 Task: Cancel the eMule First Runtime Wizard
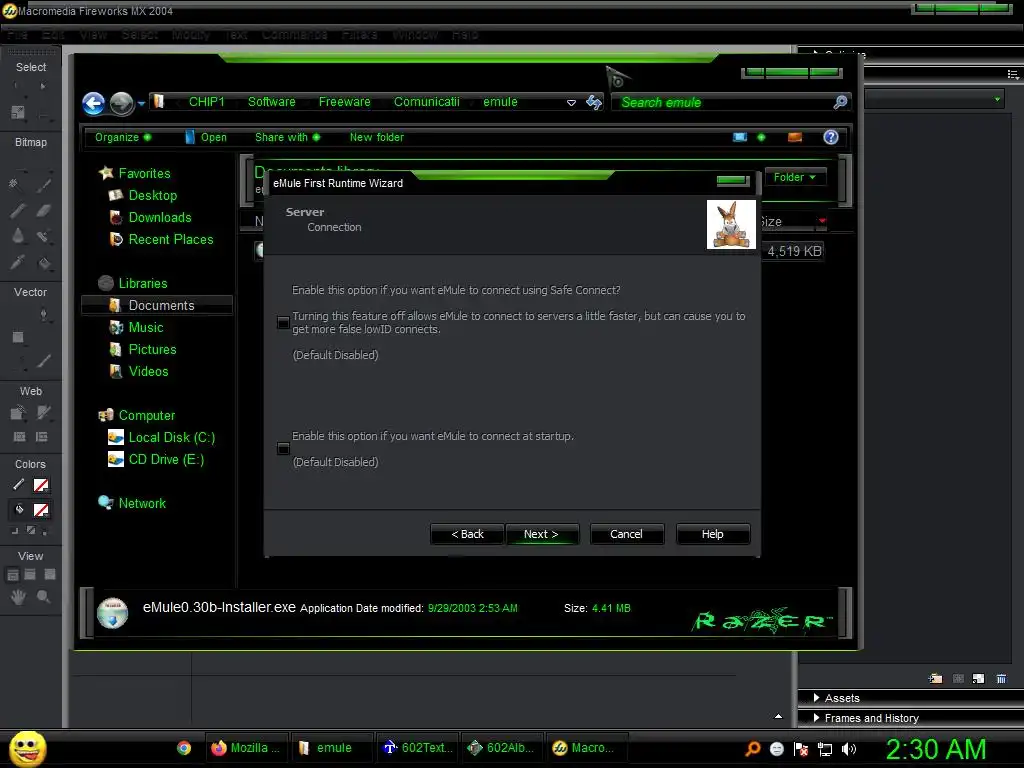pyautogui.click(x=626, y=534)
